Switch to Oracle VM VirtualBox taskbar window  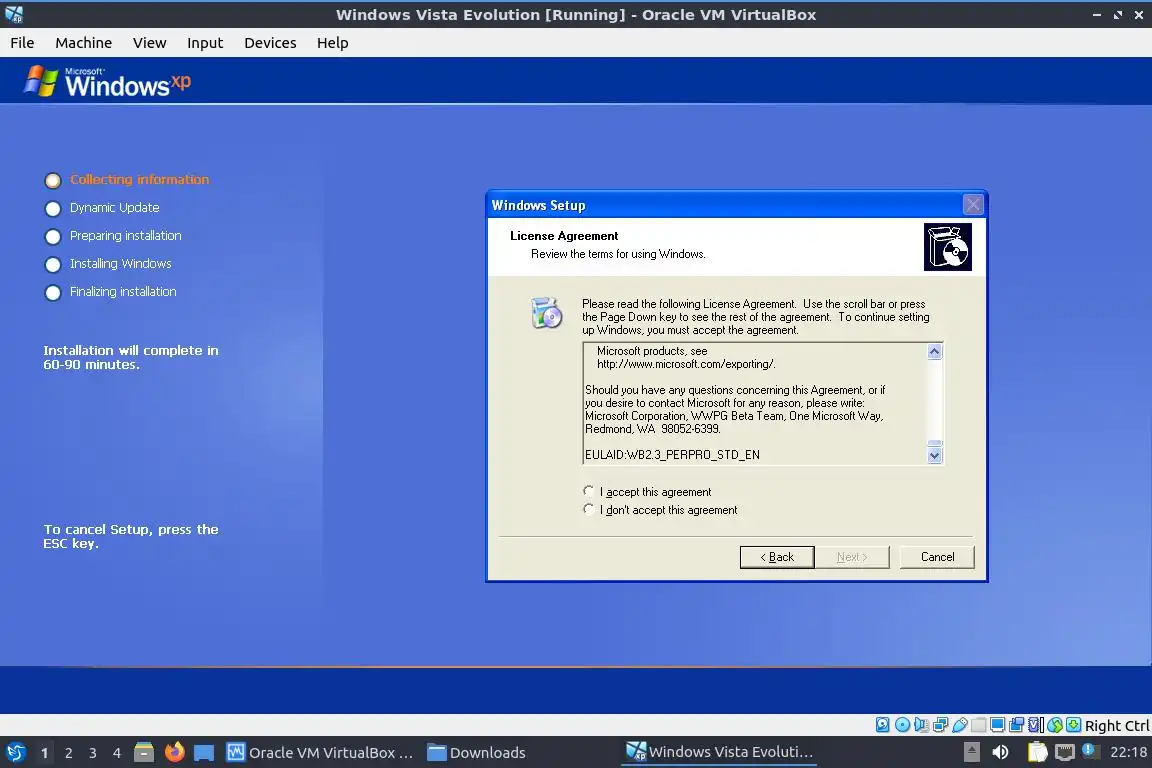[320, 753]
